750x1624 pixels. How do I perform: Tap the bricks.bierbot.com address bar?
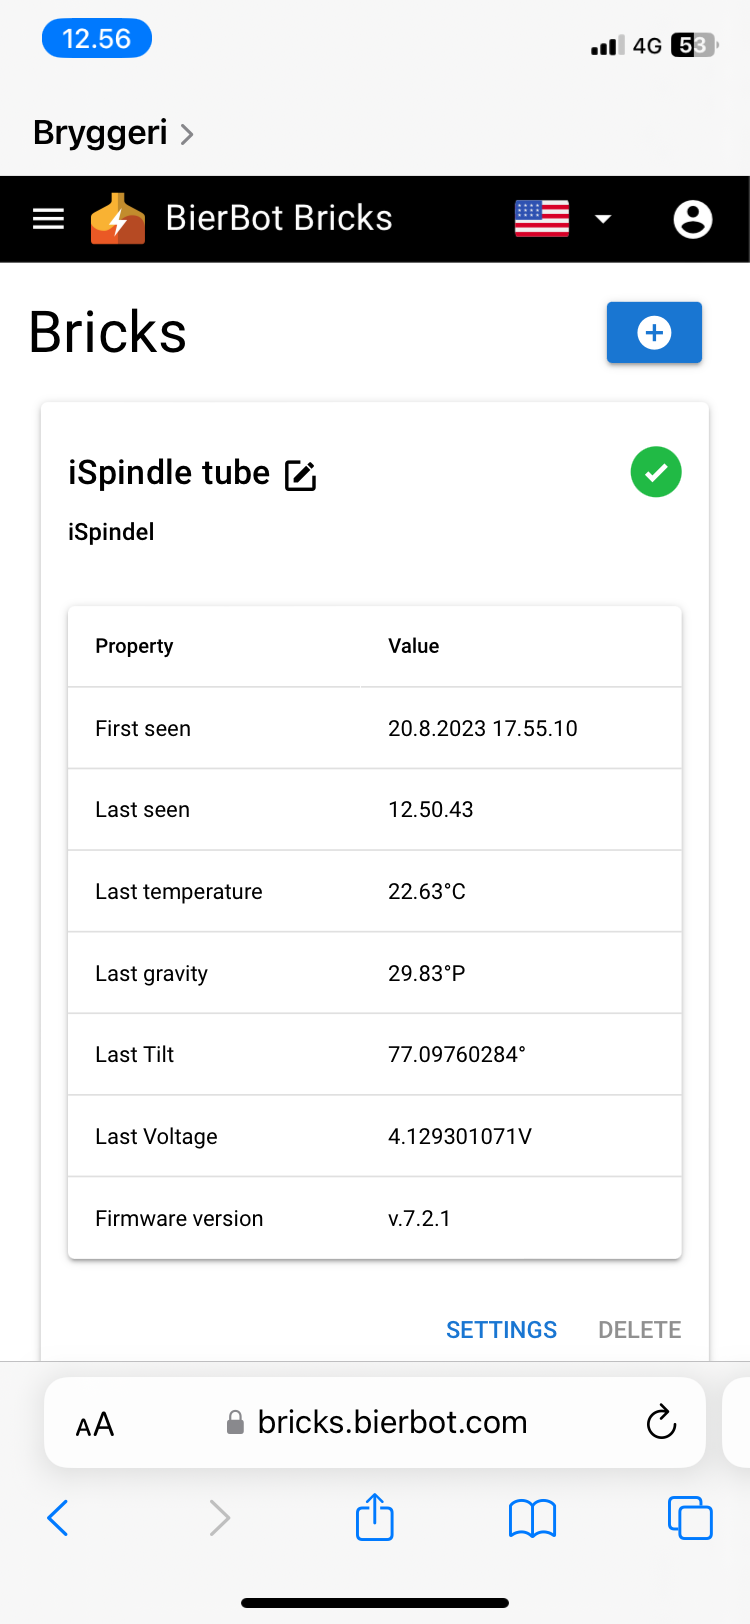click(x=377, y=1422)
